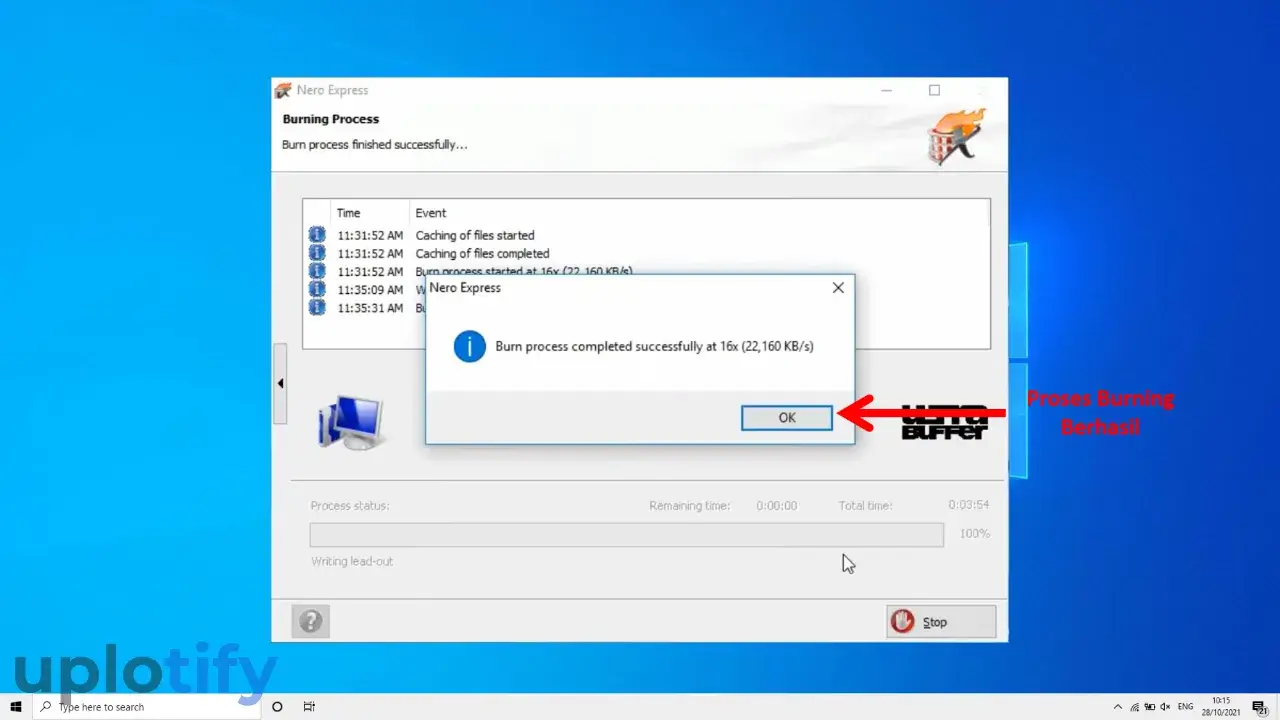Screen dimensions: 1280x720
Task: Click the taskbar search box
Action: point(145,707)
